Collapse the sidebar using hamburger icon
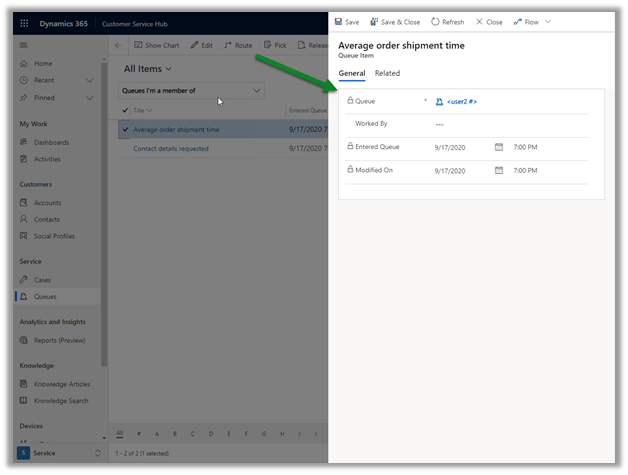628x475 pixels. (x=24, y=46)
